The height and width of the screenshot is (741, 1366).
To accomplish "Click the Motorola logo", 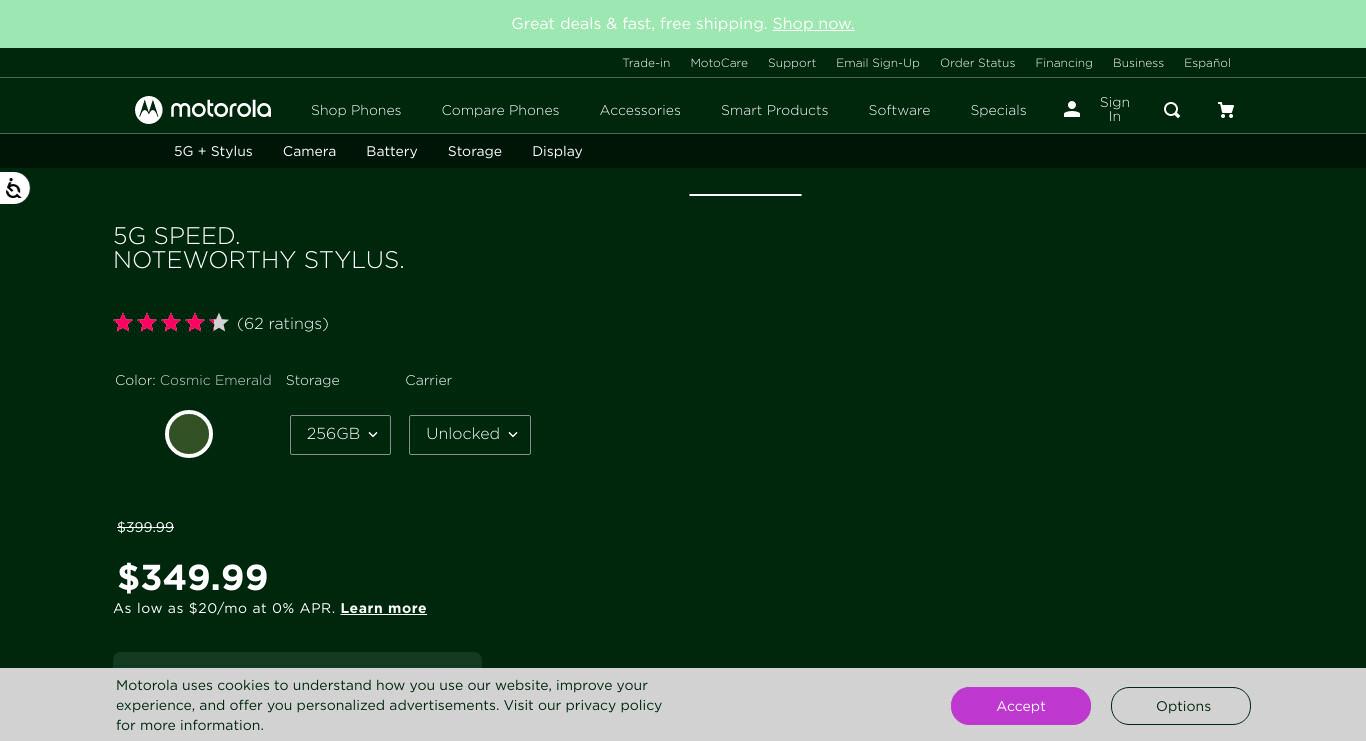I will (x=203, y=109).
